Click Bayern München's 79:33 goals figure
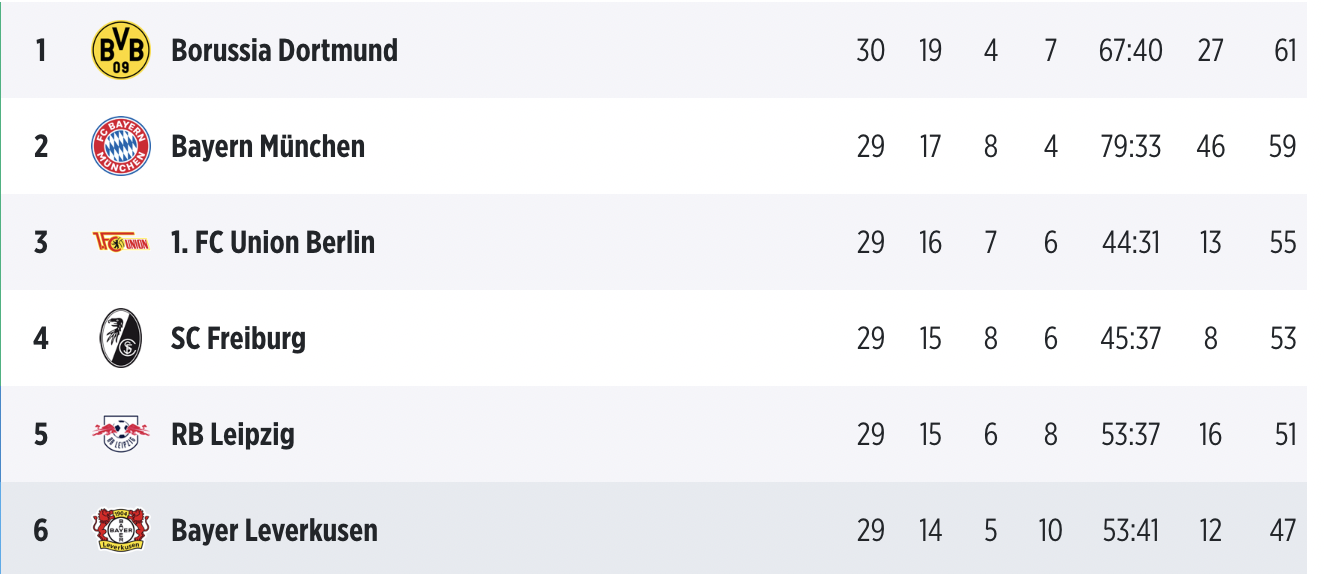The height and width of the screenshot is (574, 1324). click(1130, 146)
